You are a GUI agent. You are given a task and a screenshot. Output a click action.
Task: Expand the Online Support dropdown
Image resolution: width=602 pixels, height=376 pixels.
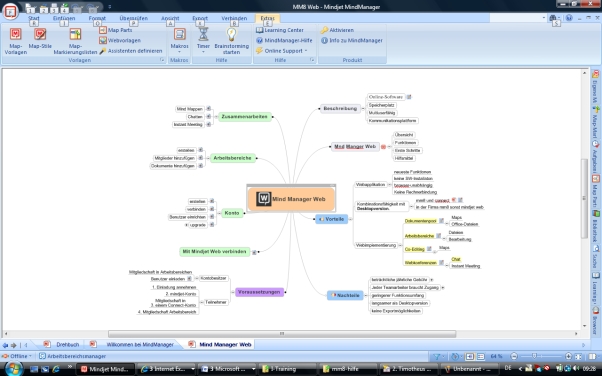tap(306, 51)
